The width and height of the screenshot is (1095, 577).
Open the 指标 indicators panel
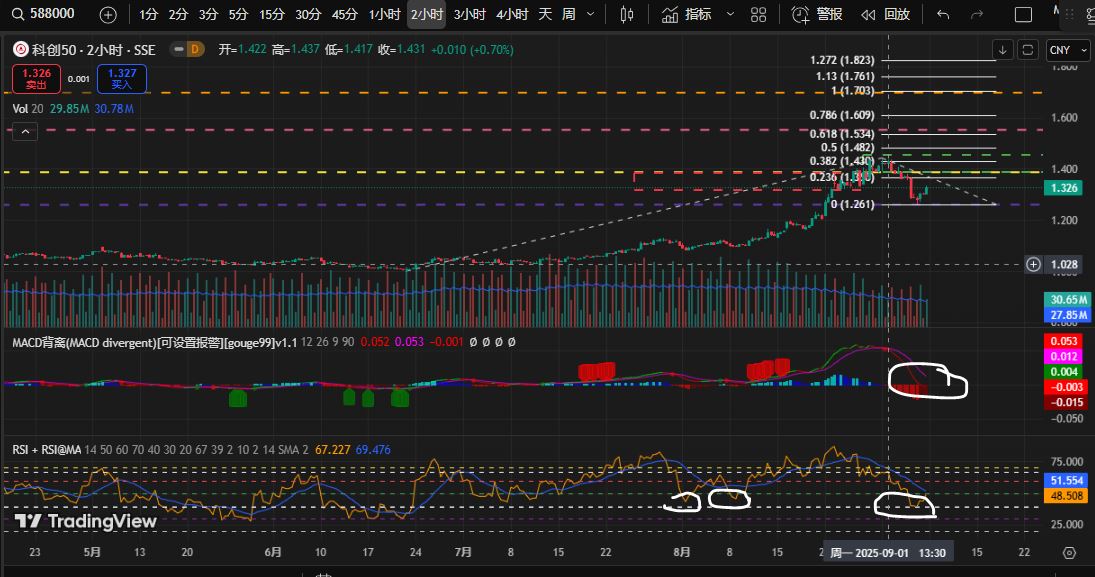(688, 15)
